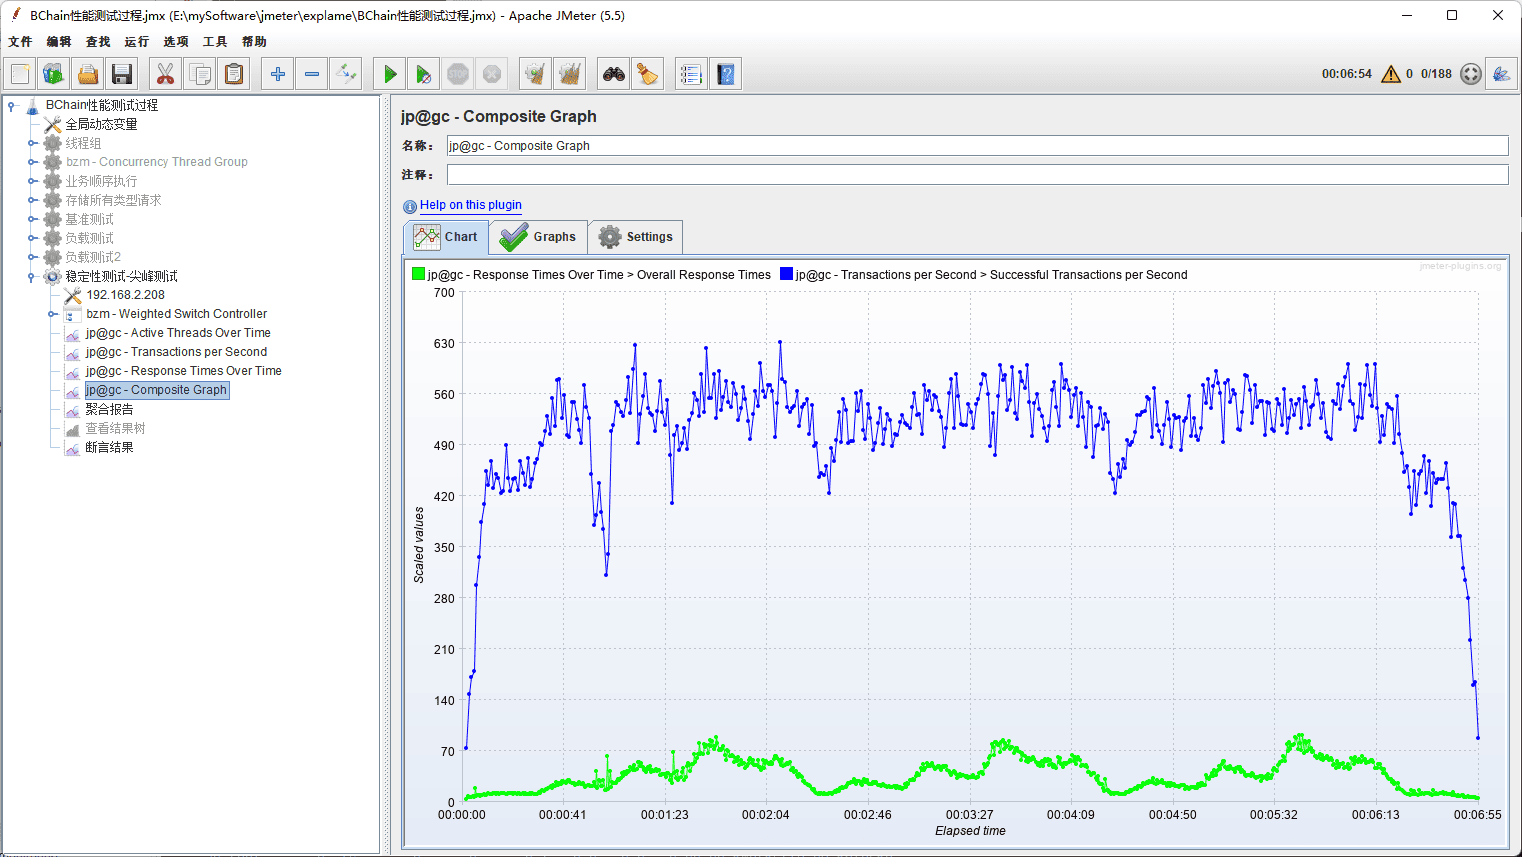
Task: Open the 运行 menu
Action: coord(136,42)
